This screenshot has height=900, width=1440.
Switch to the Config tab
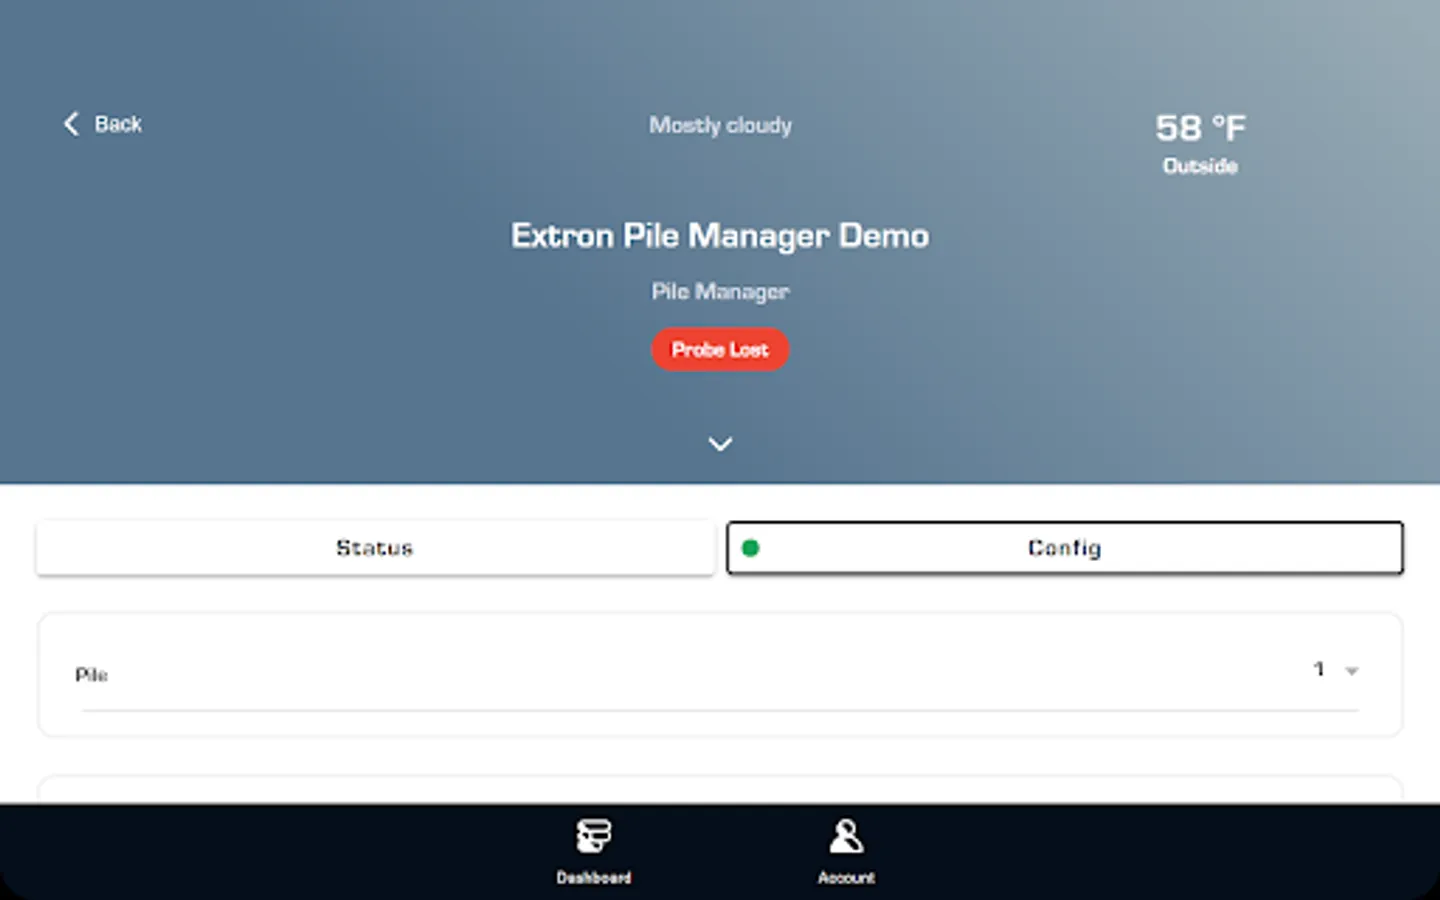click(x=1065, y=548)
